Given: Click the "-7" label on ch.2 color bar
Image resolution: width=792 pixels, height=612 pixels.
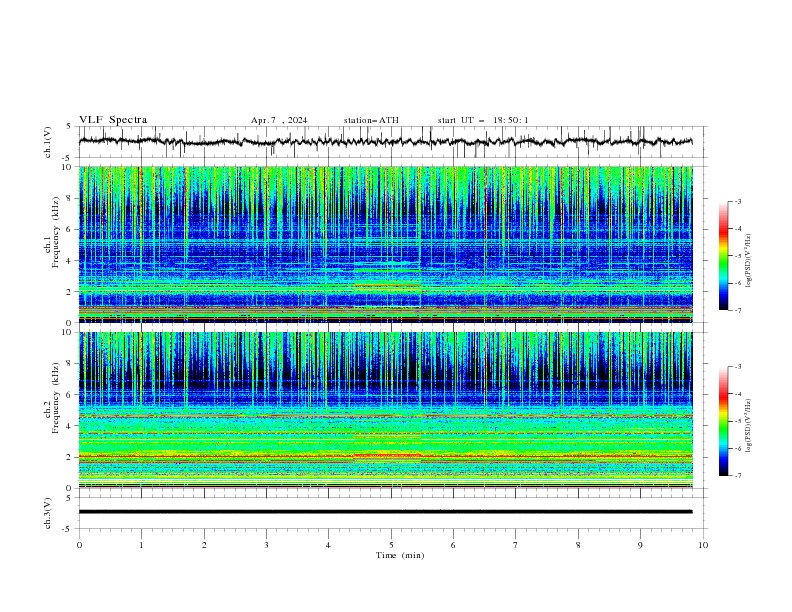Looking at the screenshot, I should pyautogui.click(x=738, y=476).
